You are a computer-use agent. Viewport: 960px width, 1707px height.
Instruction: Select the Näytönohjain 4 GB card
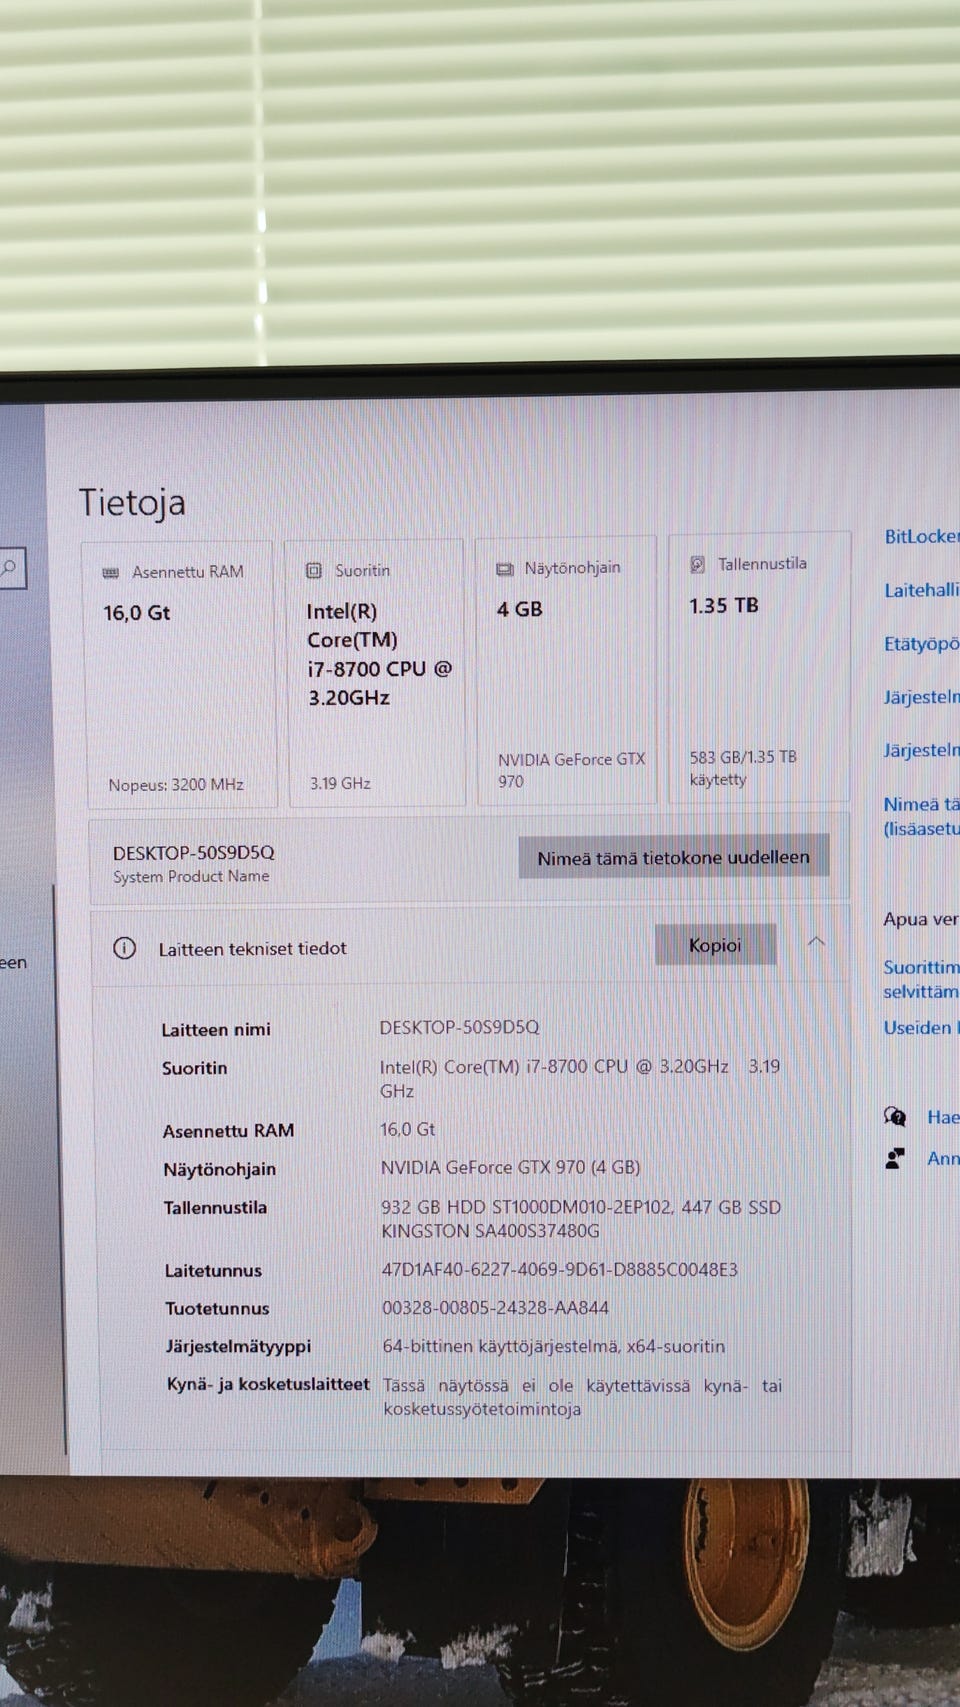[x=566, y=670]
